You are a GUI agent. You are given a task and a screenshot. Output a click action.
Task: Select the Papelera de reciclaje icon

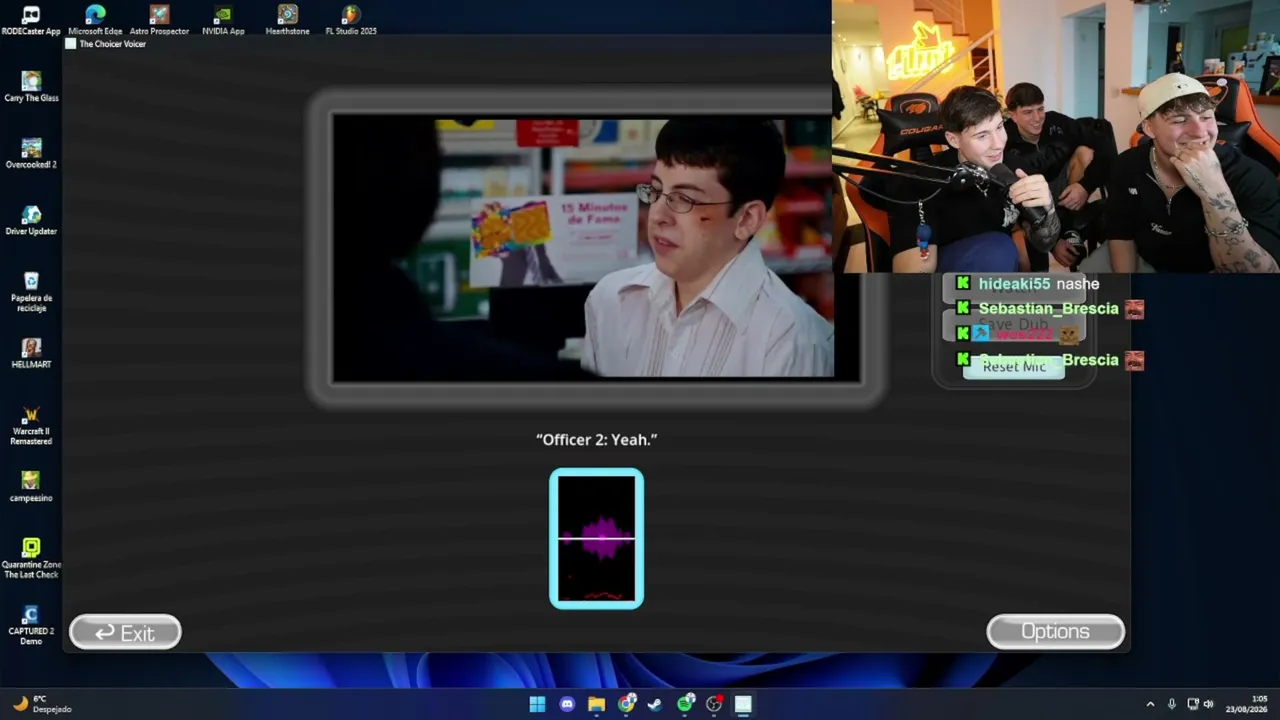click(31, 292)
